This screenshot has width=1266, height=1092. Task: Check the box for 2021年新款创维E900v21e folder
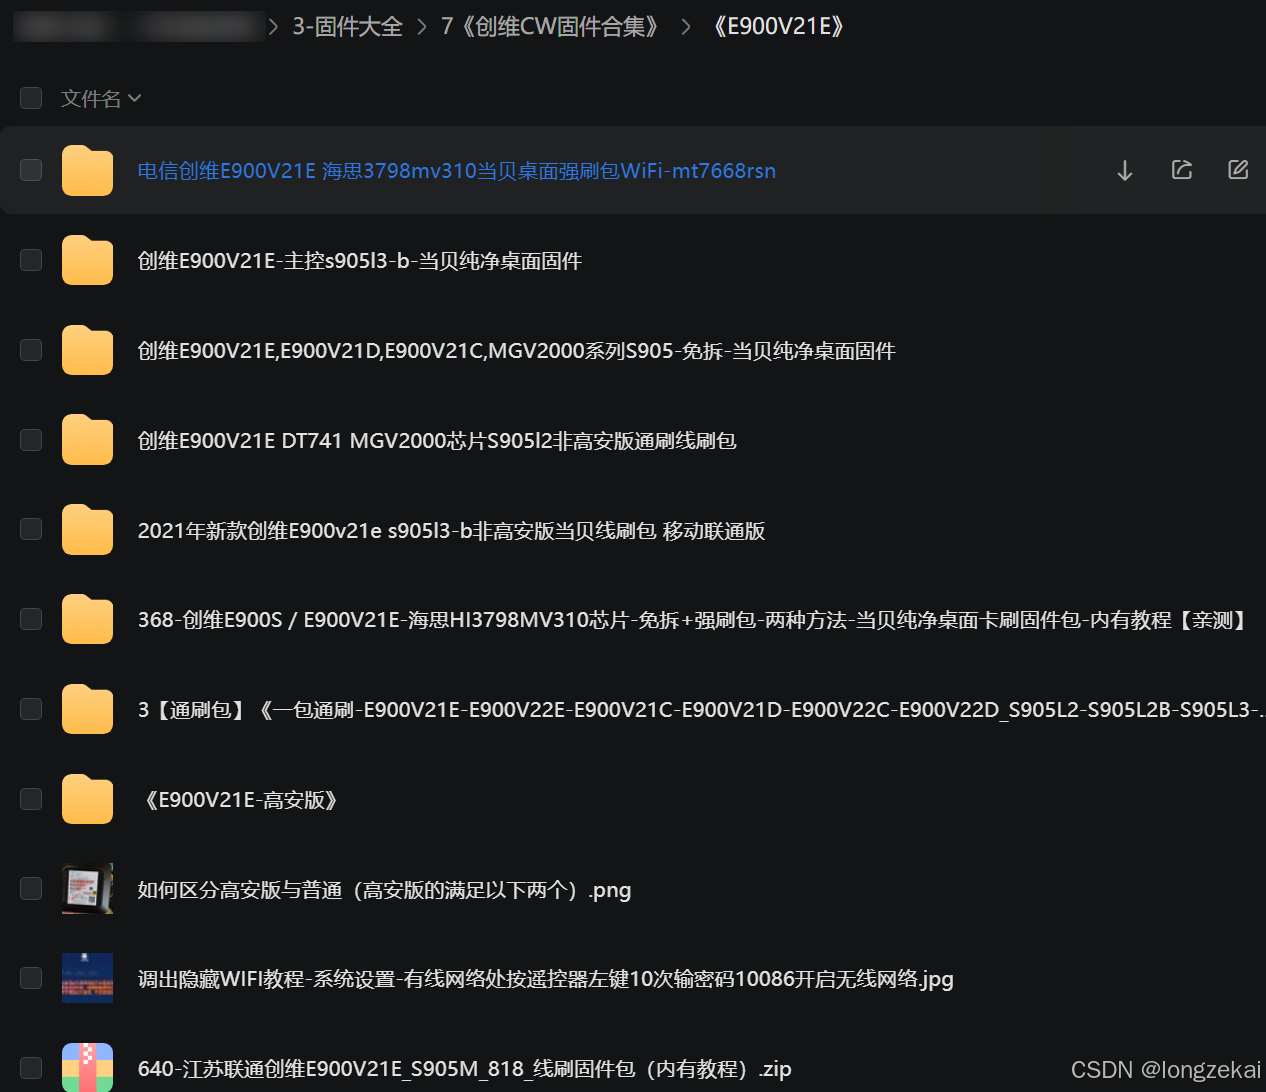(x=31, y=529)
